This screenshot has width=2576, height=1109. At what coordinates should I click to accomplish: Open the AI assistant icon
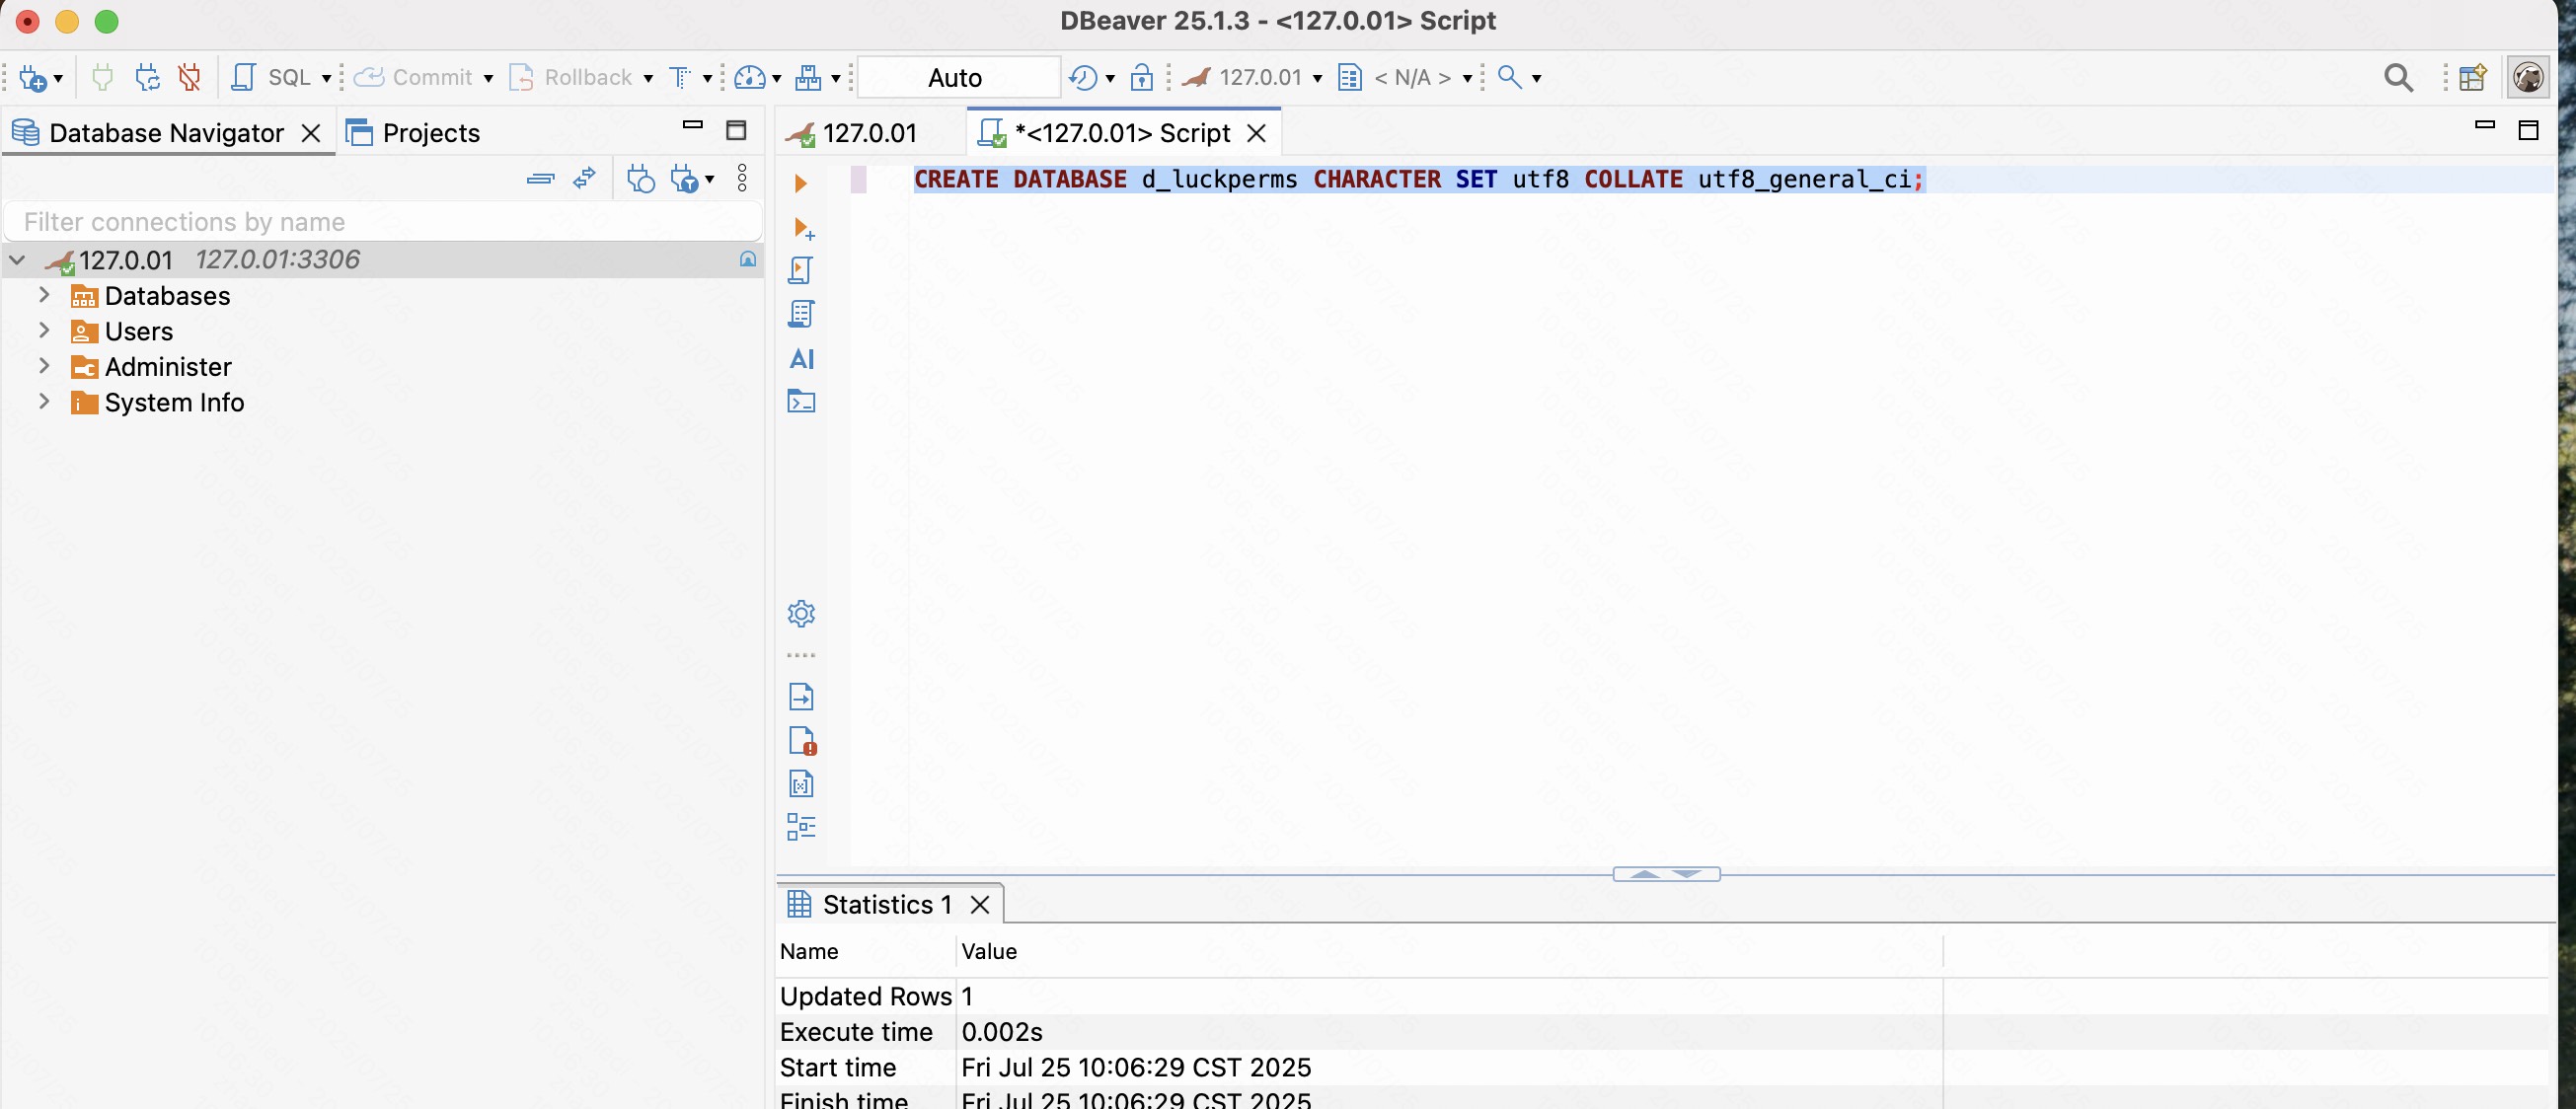tap(802, 359)
